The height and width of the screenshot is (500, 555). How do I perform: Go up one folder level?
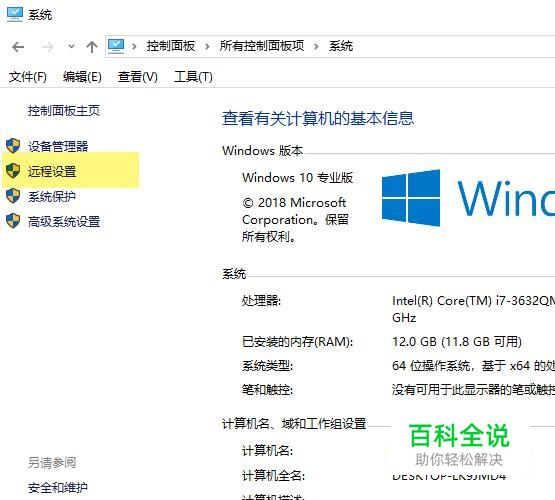(x=92, y=46)
